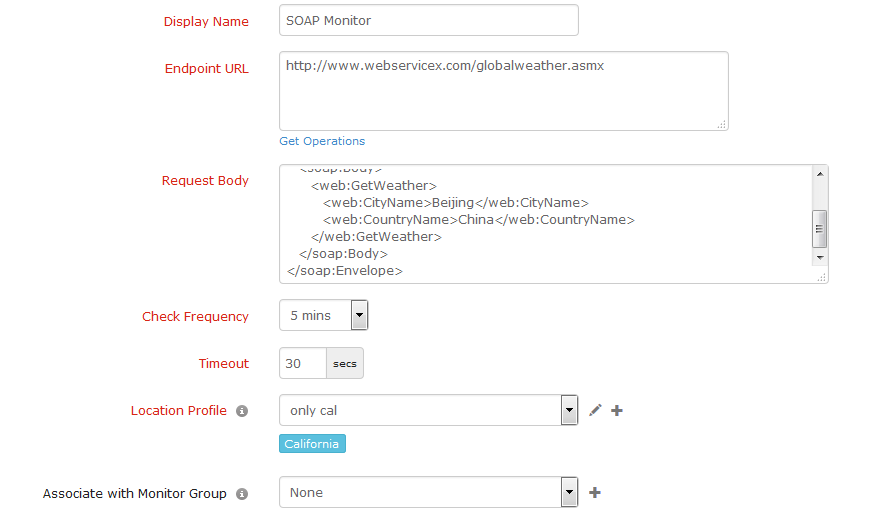Add a new Monitor Group with the plus icon
This screenshot has height=522, width=872.
(x=595, y=492)
